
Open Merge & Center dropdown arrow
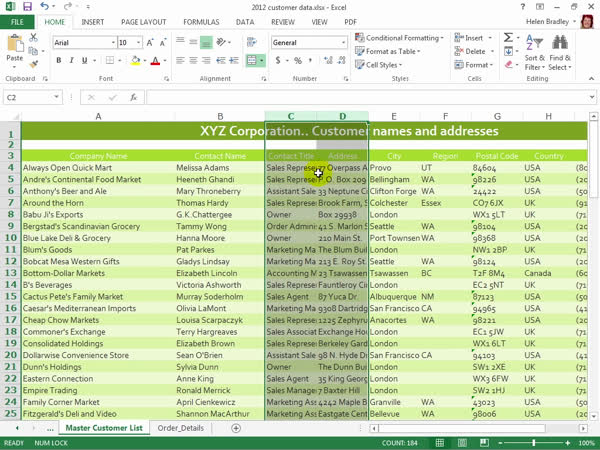point(262,60)
